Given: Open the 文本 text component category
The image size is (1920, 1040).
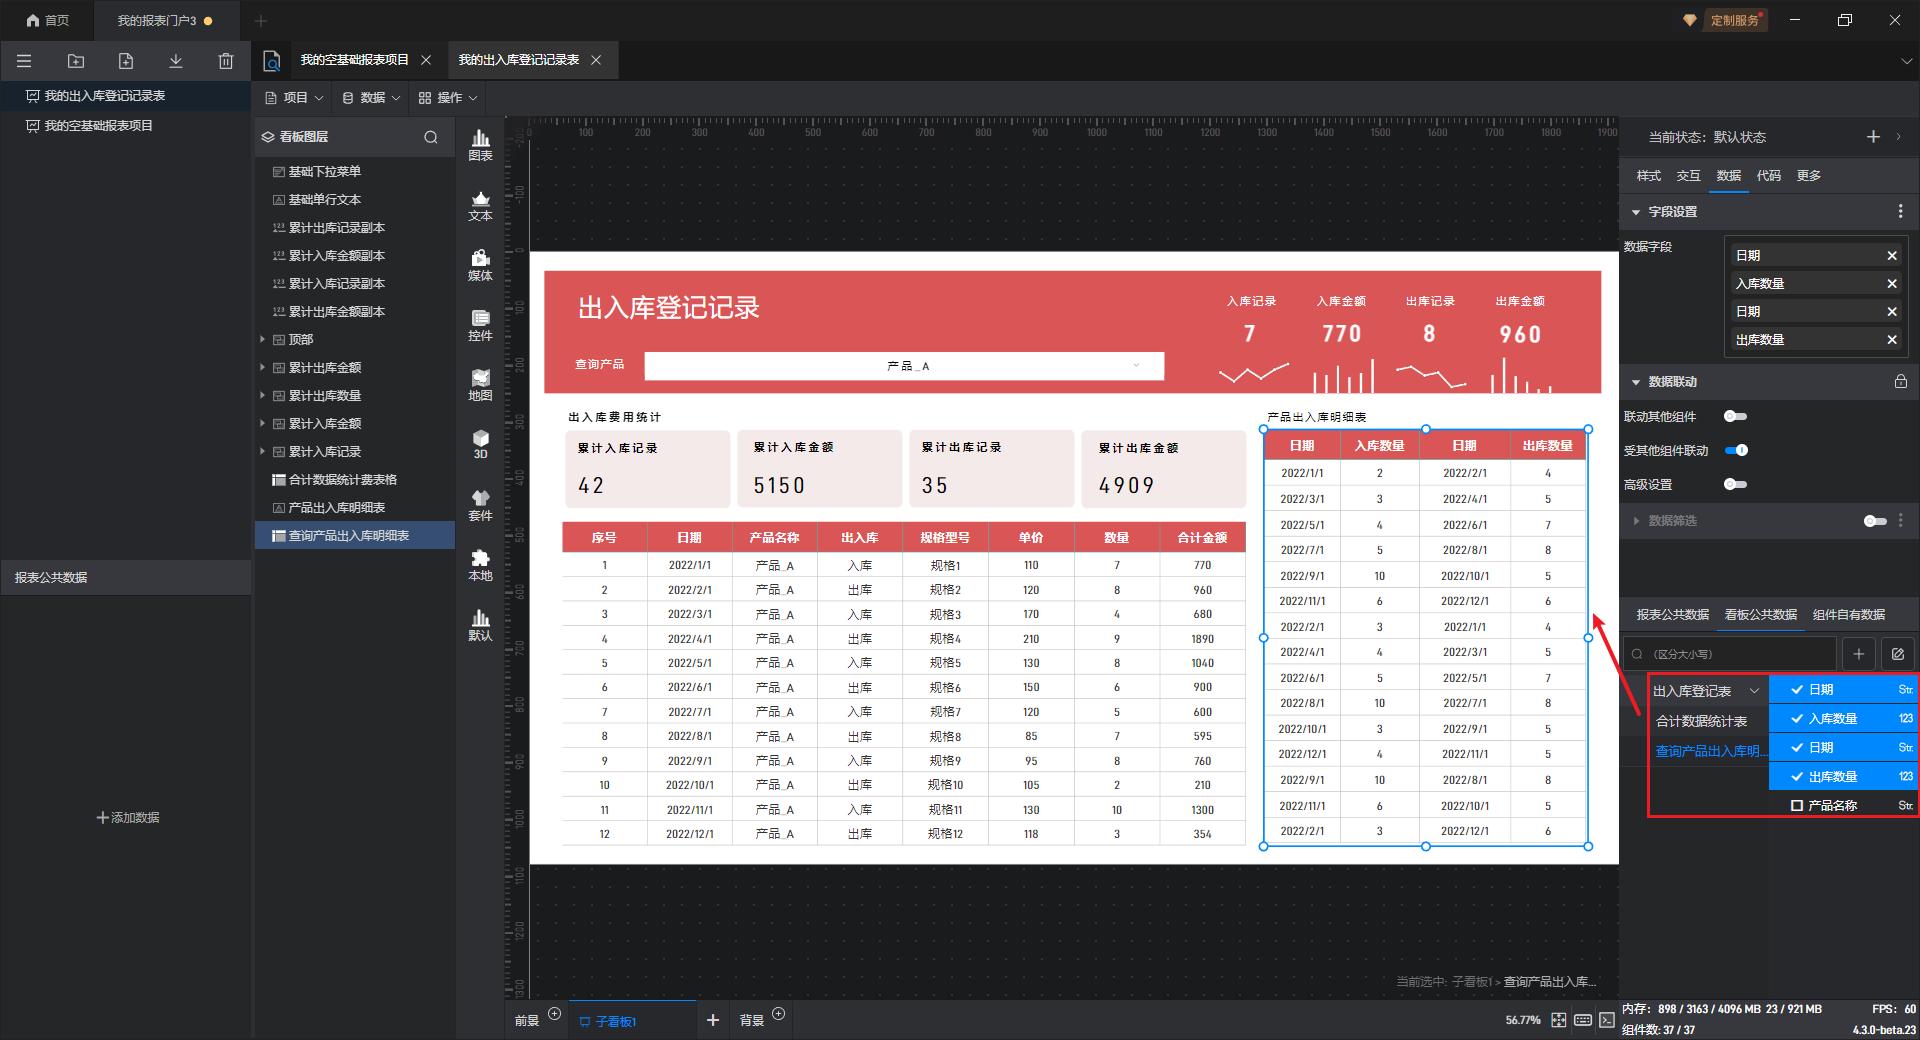Looking at the screenshot, I should pyautogui.click(x=481, y=205).
